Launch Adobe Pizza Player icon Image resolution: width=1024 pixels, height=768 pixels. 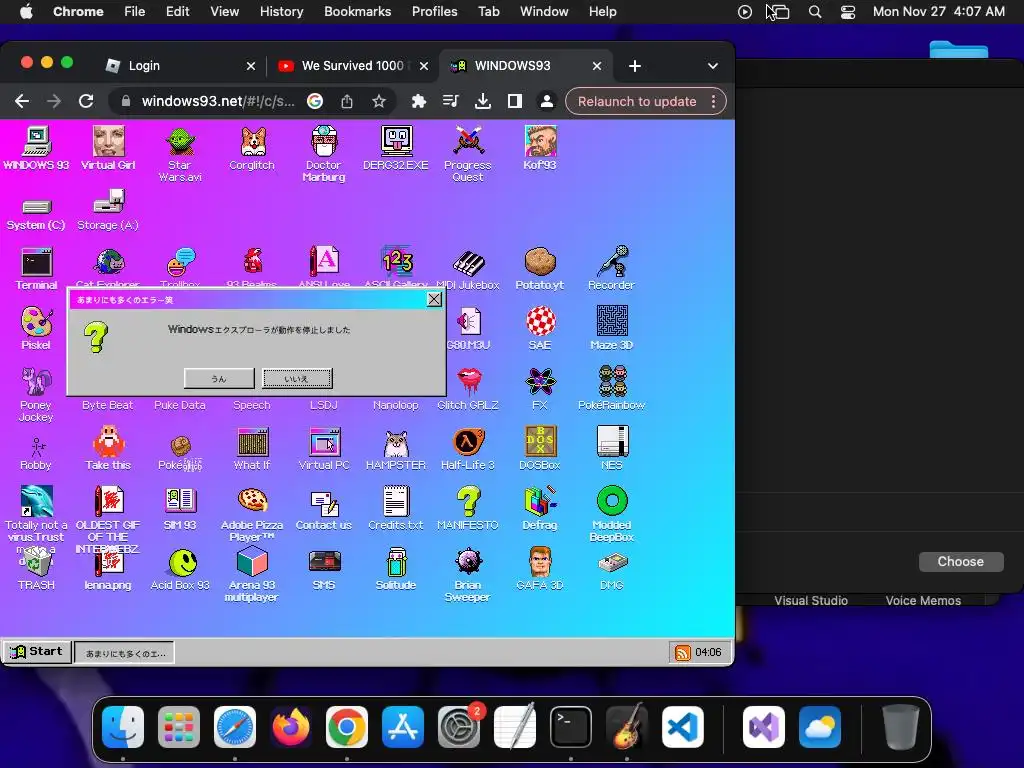tap(252, 514)
